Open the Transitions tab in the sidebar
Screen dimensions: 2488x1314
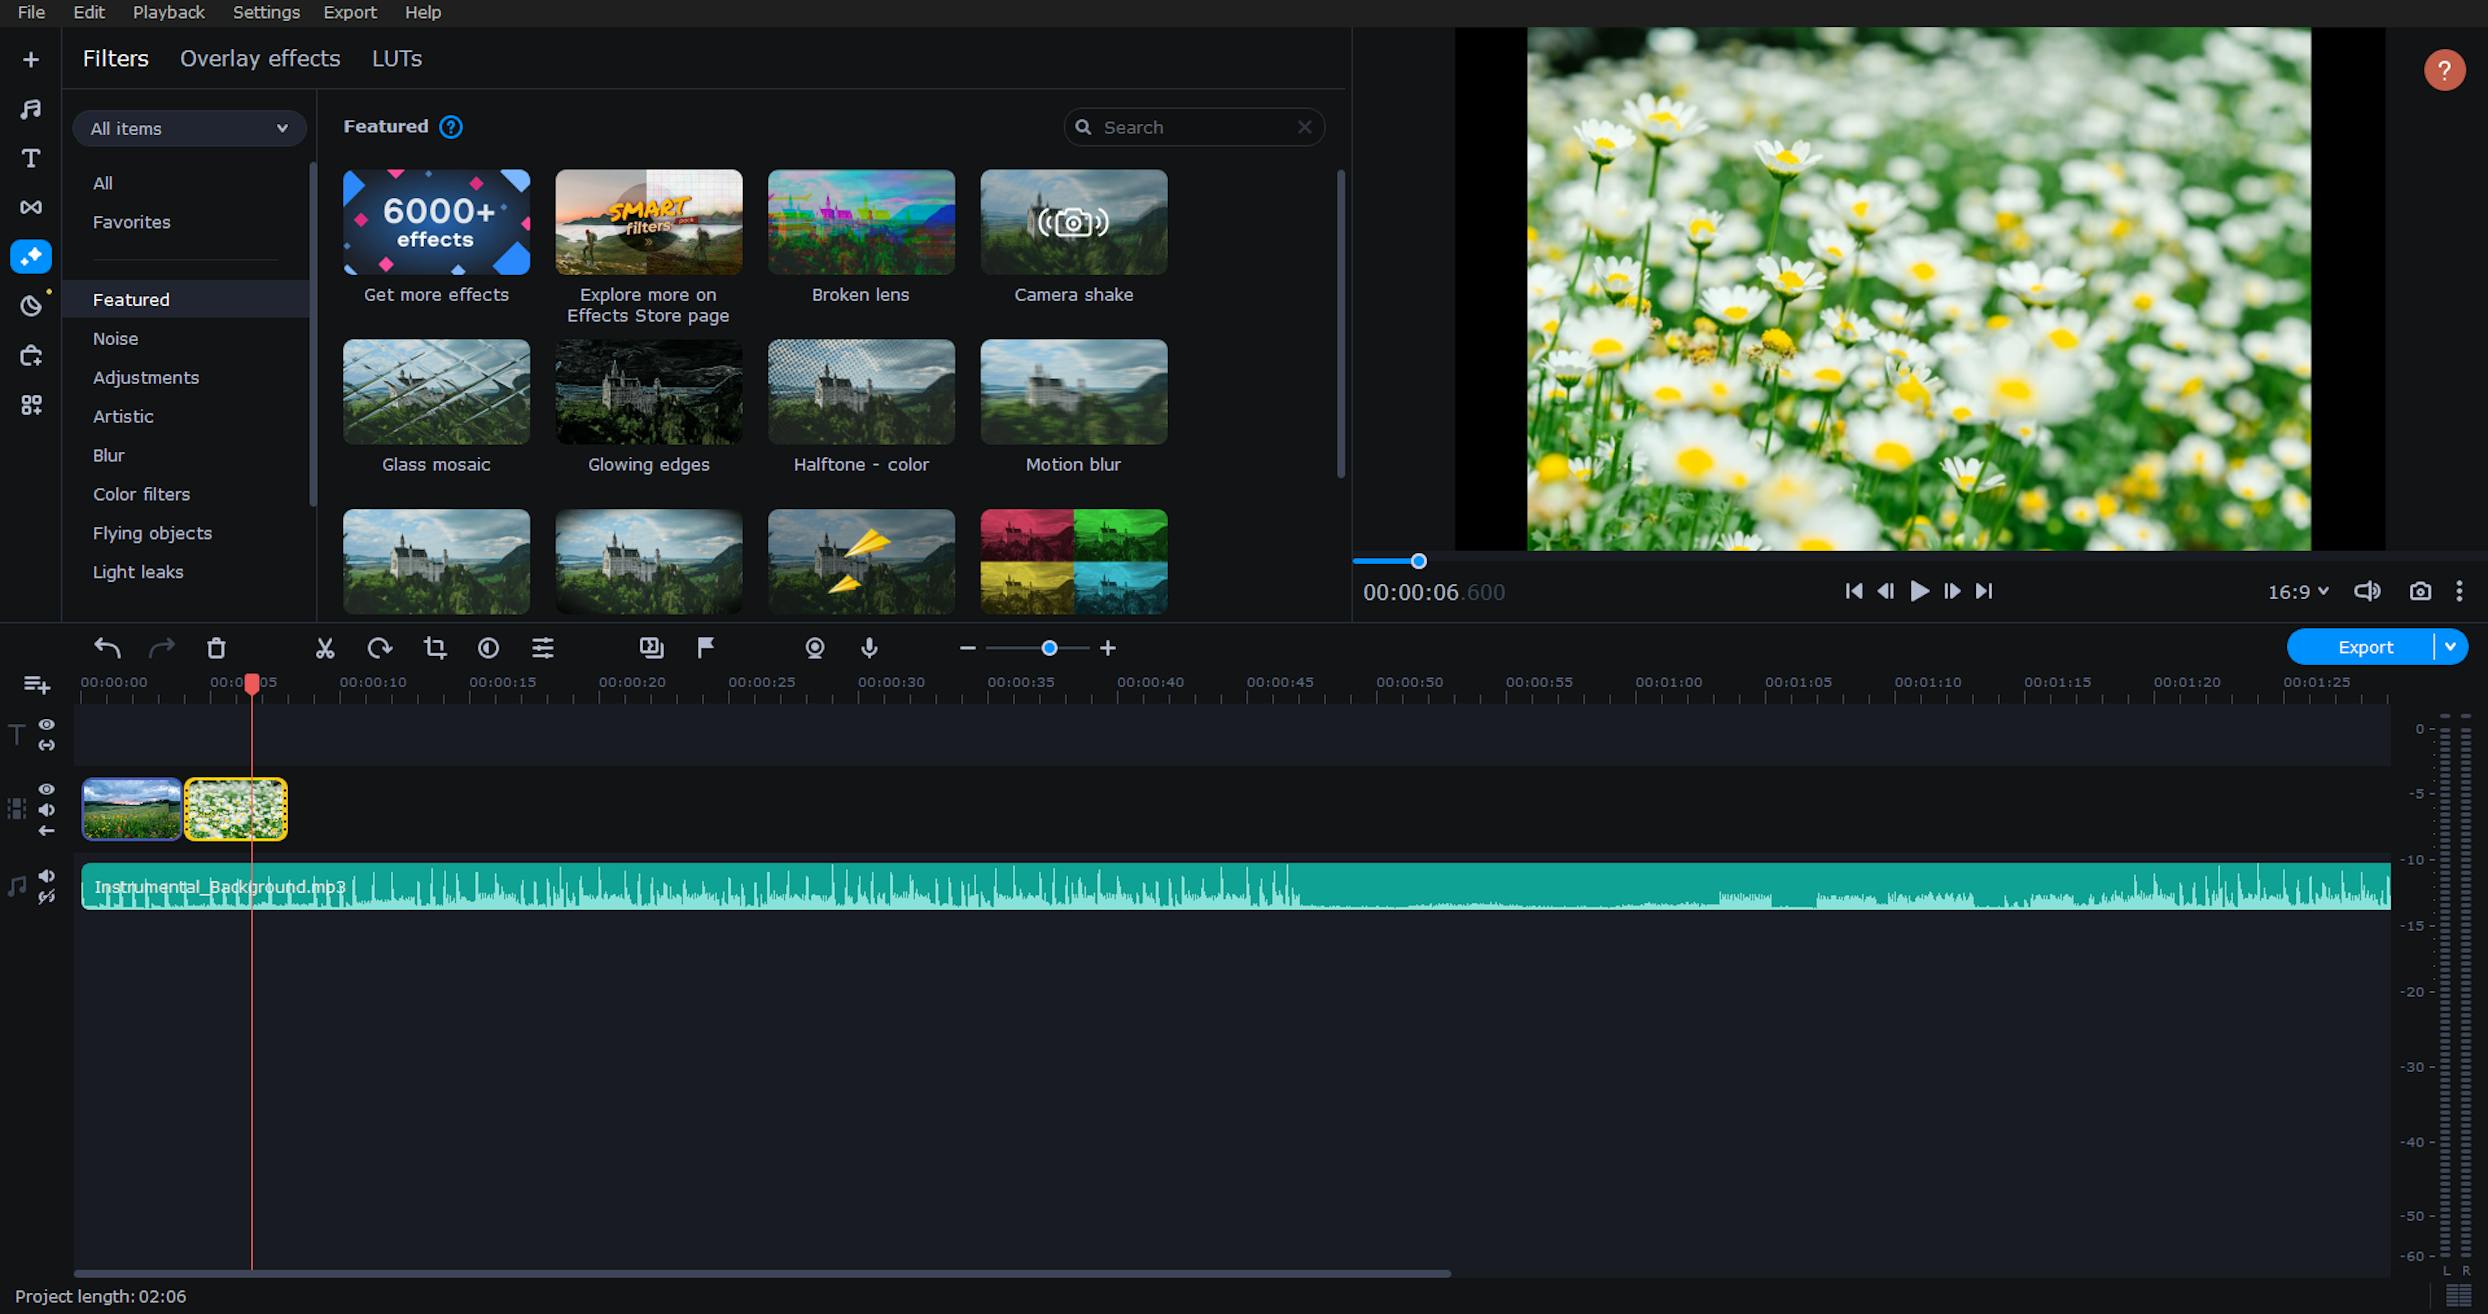coord(31,207)
